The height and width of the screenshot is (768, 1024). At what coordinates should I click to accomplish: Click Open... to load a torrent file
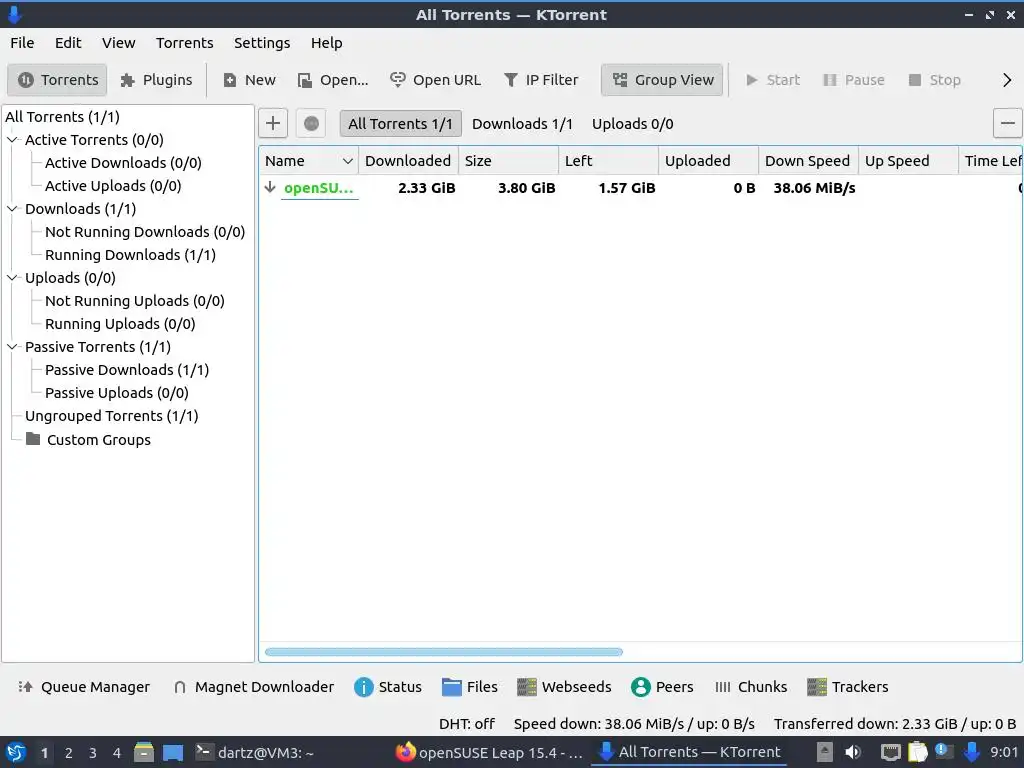pyautogui.click(x=332, y=80)
